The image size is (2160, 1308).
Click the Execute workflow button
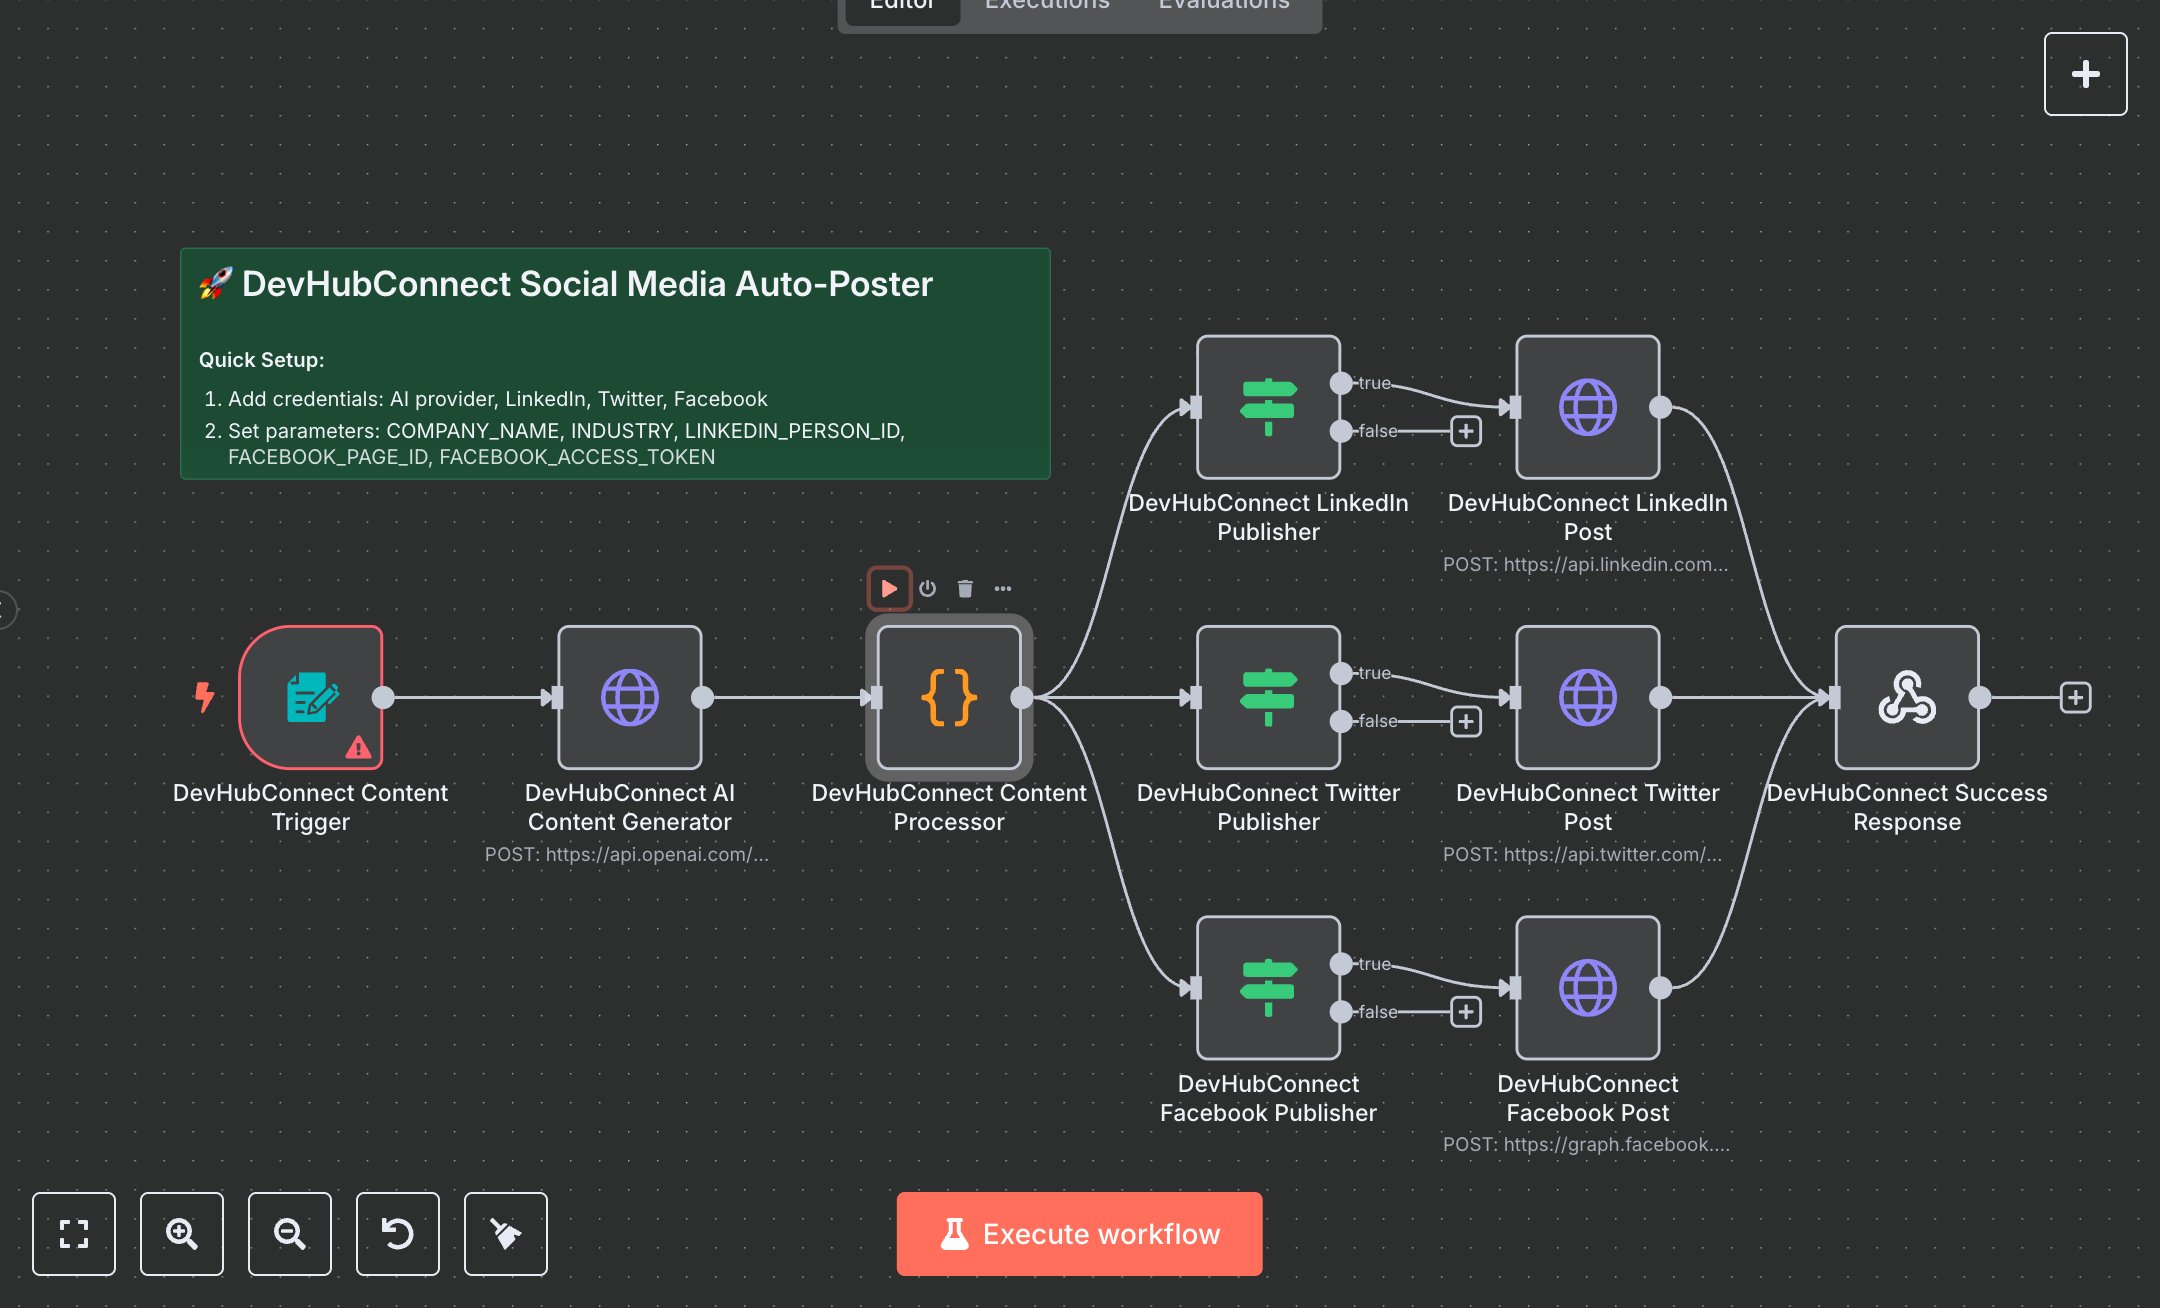1079,1233
